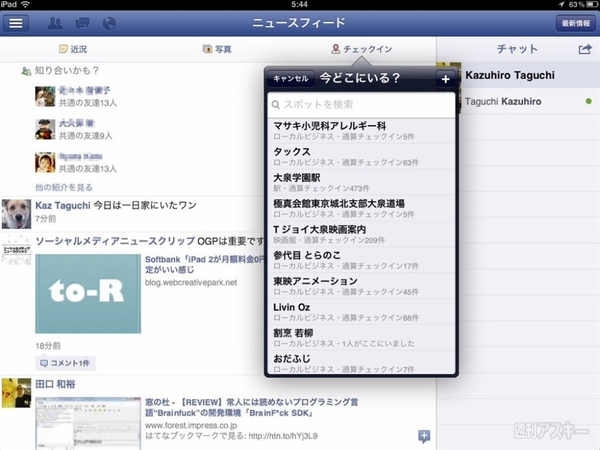Select the 近況 status tab
This screenshot has height=450, width=600.
click(x=73, y=49)
